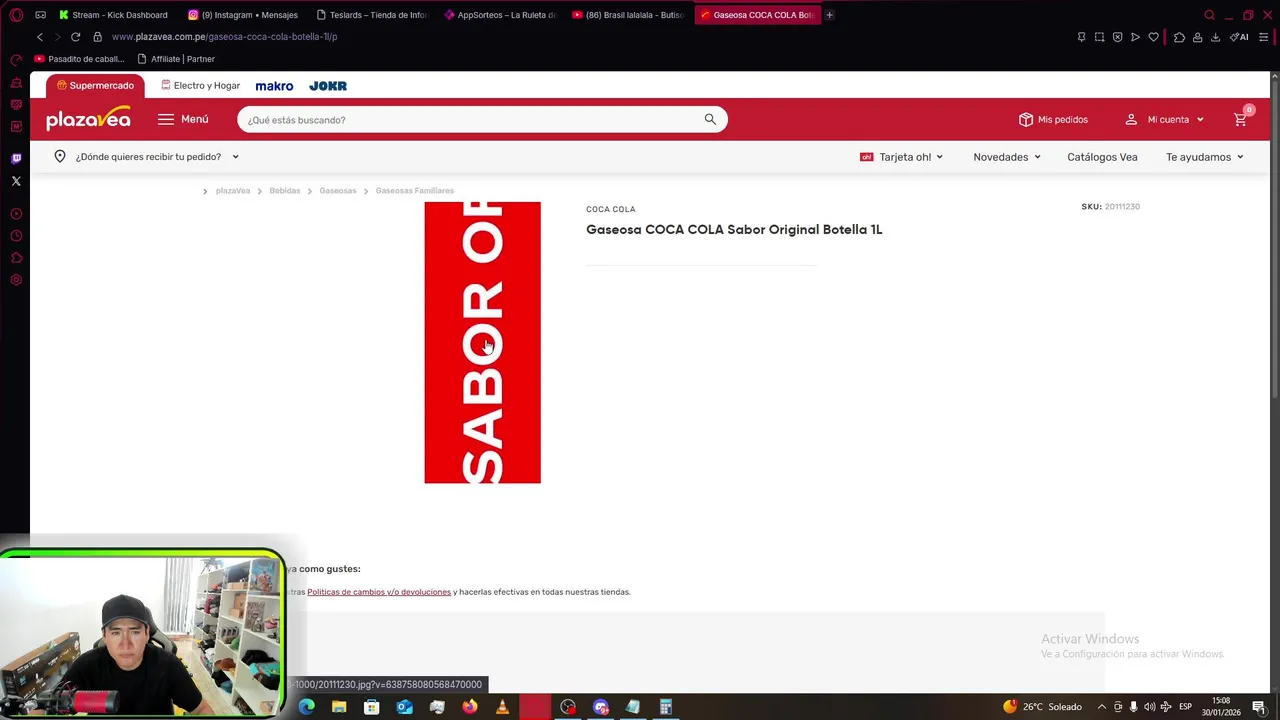Image resolution: width=1280 pixels, height=720 pixels.
Task: Click the address bar URL
Action: point(224,37)
